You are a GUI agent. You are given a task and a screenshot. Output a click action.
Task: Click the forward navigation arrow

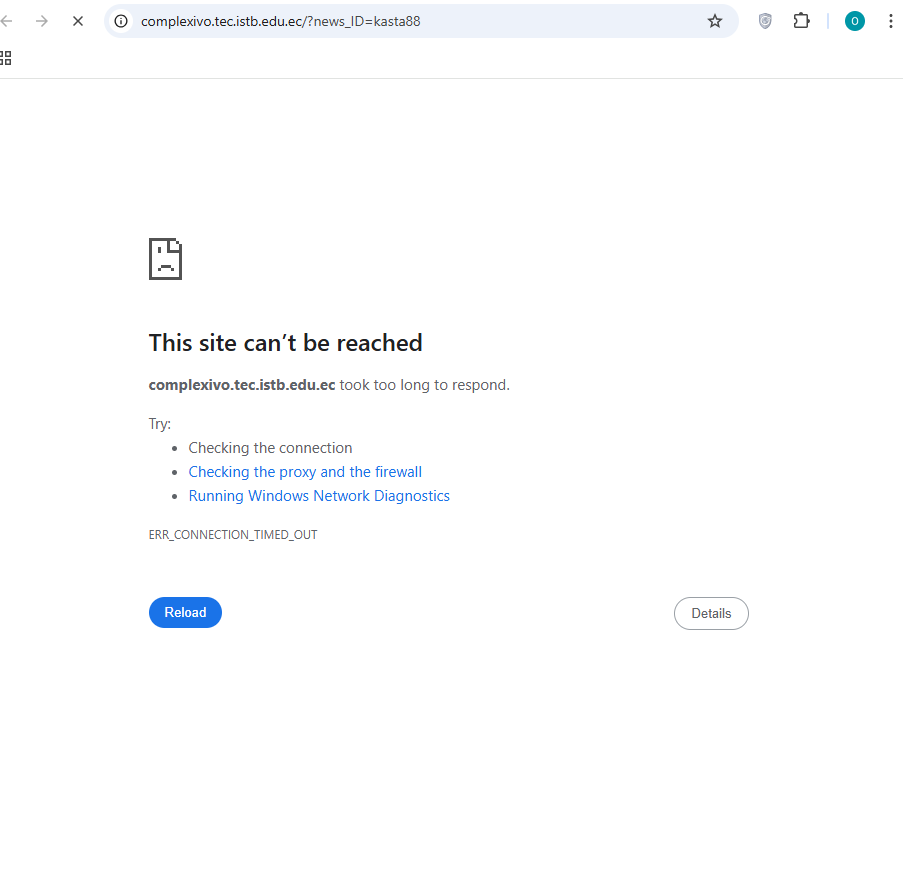point(41,21)
